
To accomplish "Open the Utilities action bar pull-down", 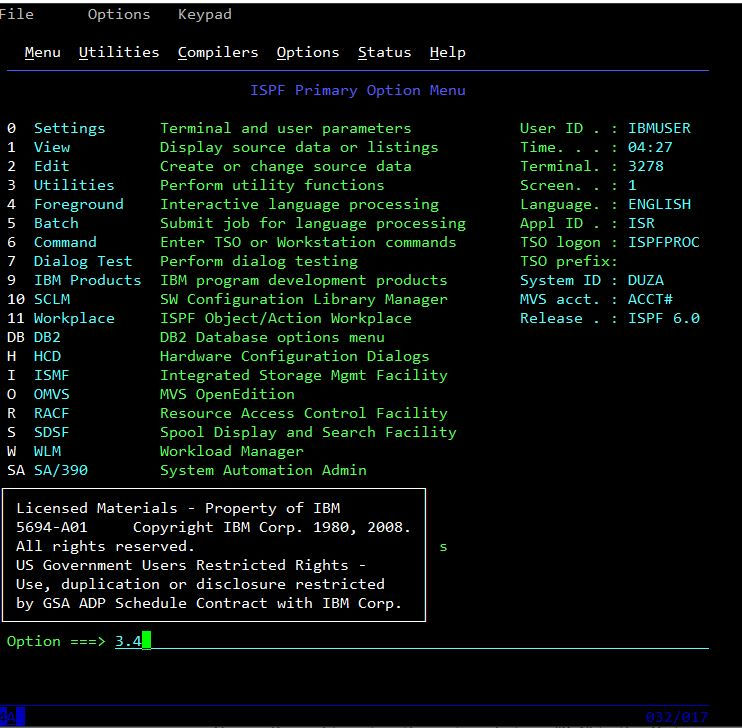I will (119, 52).
